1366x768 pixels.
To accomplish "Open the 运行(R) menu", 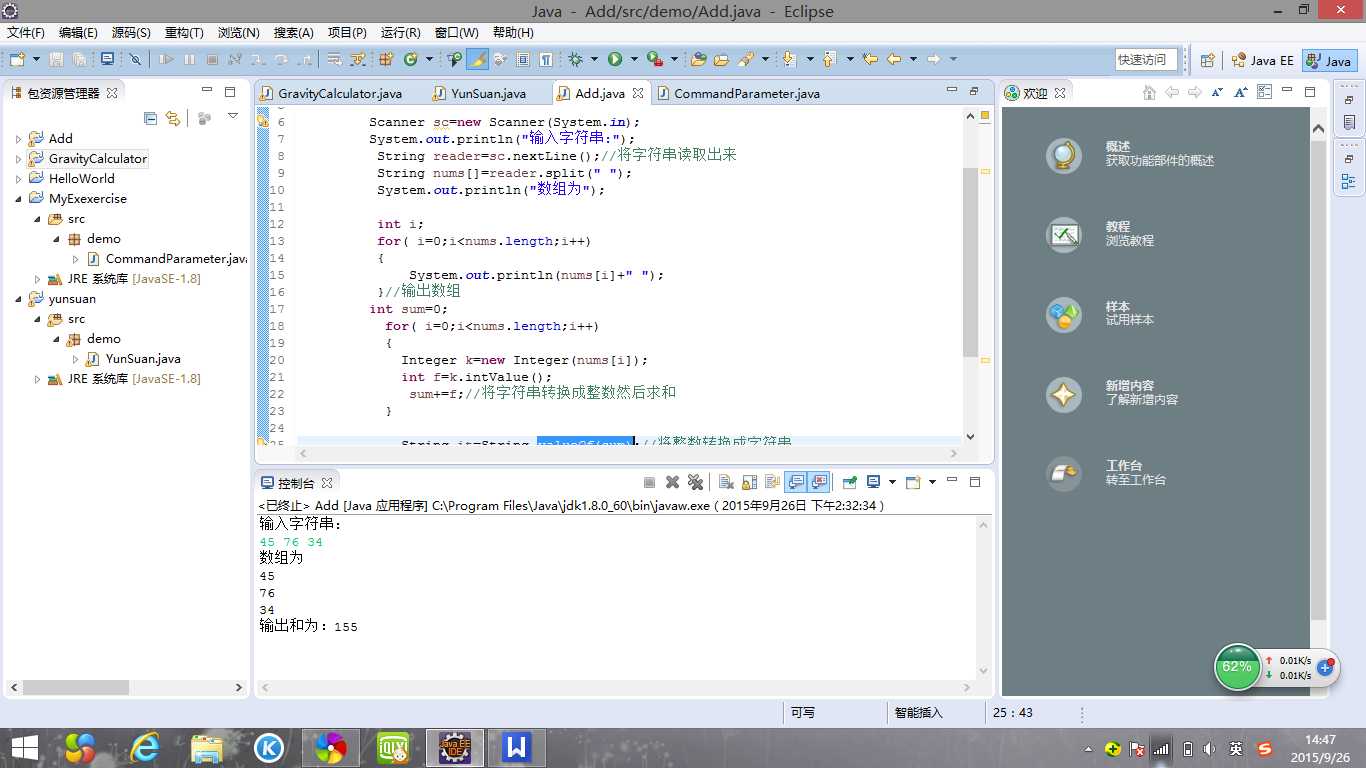I will [x=400, y=33].
